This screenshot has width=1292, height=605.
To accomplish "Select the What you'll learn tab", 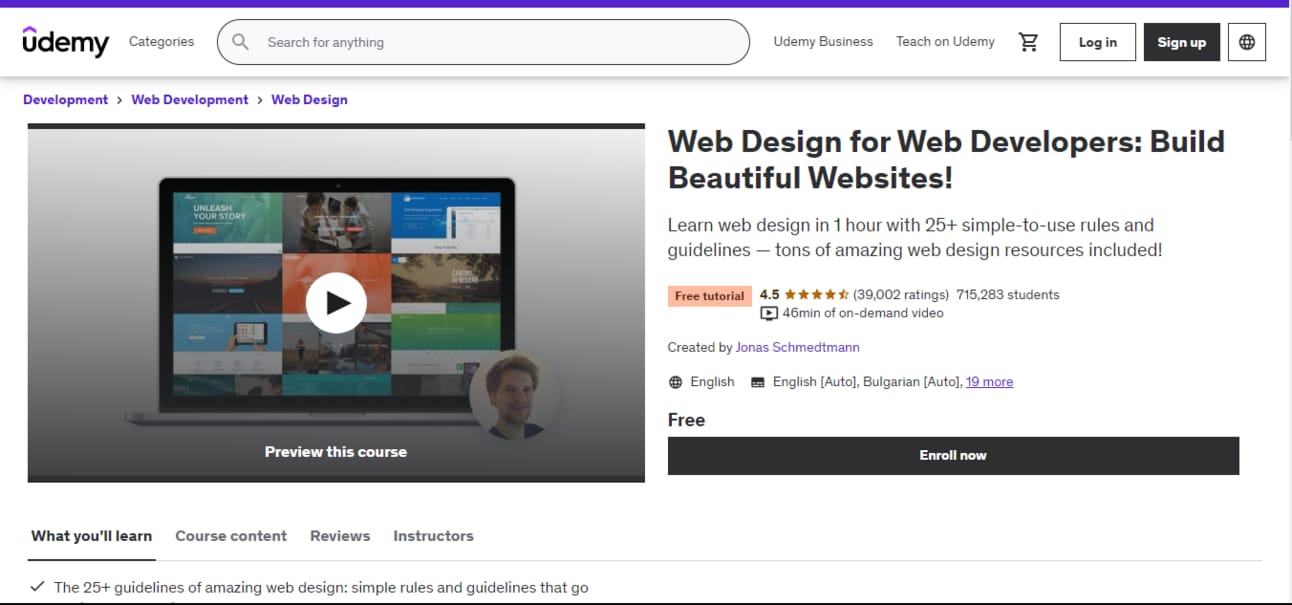I will pos(91,536).
